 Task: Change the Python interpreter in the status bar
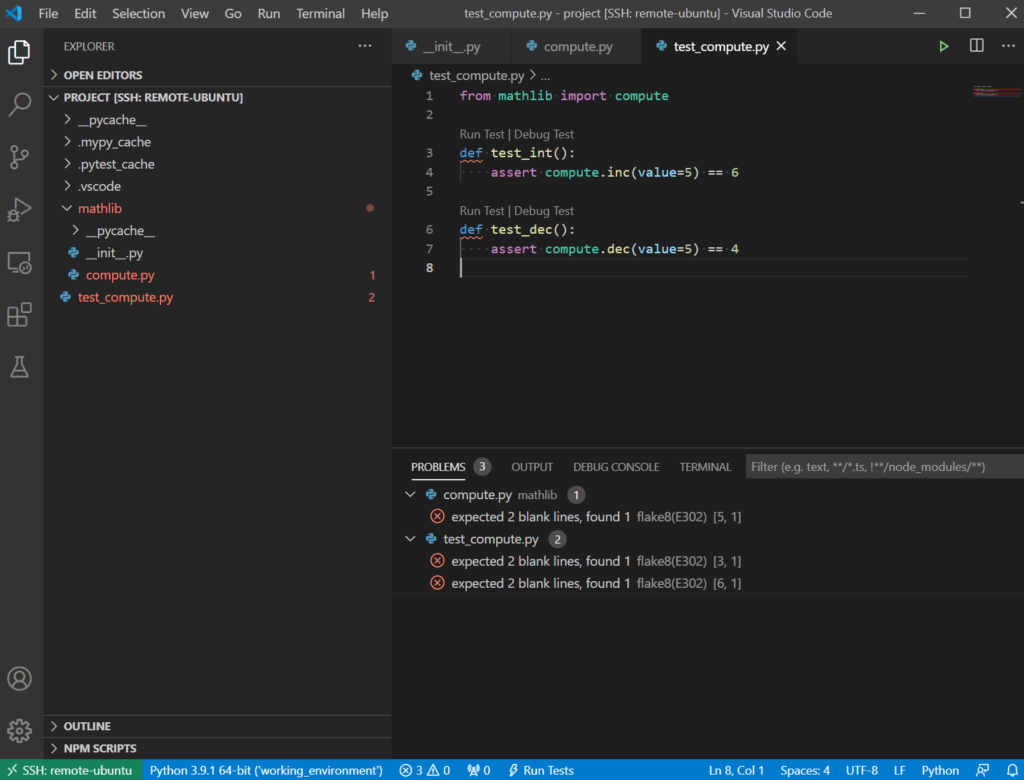[266, 770]
